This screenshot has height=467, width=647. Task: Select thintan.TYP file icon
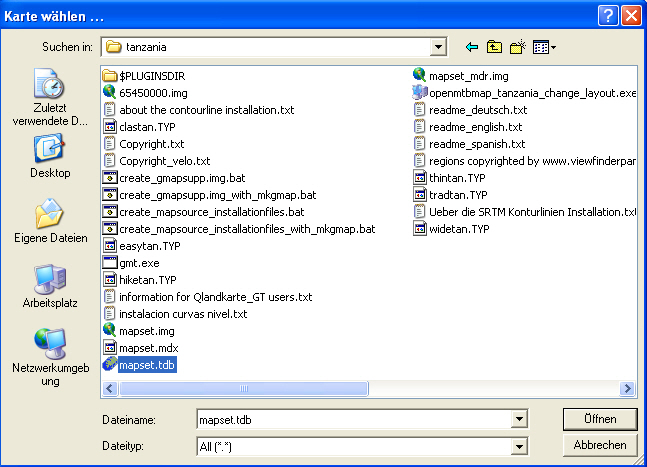point(420,178)
